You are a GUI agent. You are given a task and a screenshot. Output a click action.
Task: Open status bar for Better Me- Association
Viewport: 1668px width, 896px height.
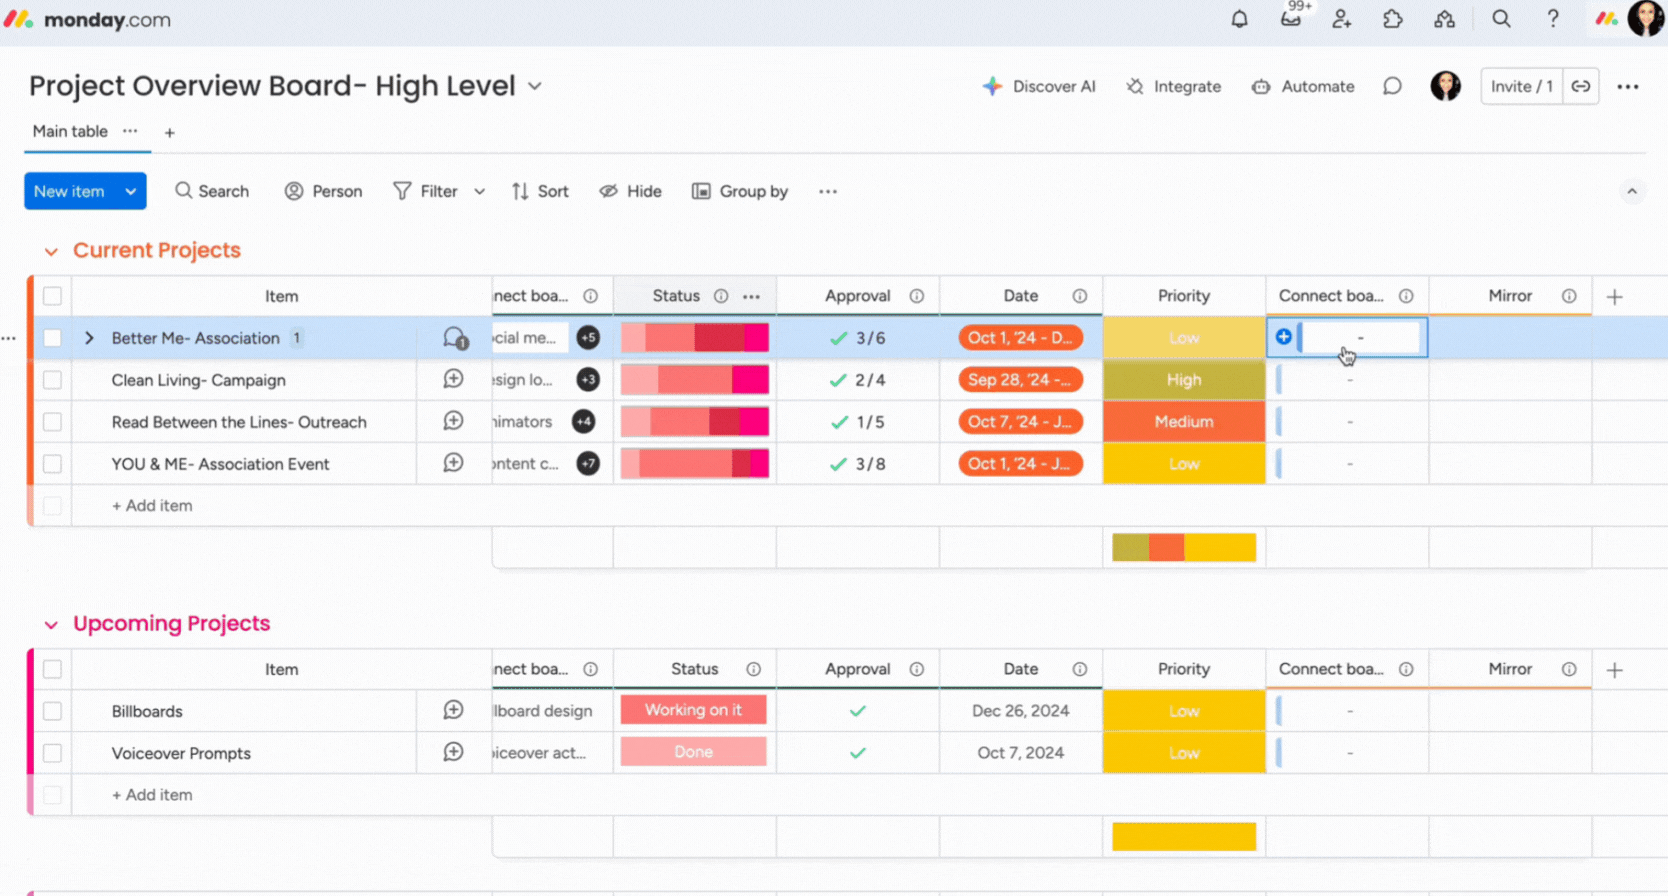pyautogui.click(x=695, y=338)
